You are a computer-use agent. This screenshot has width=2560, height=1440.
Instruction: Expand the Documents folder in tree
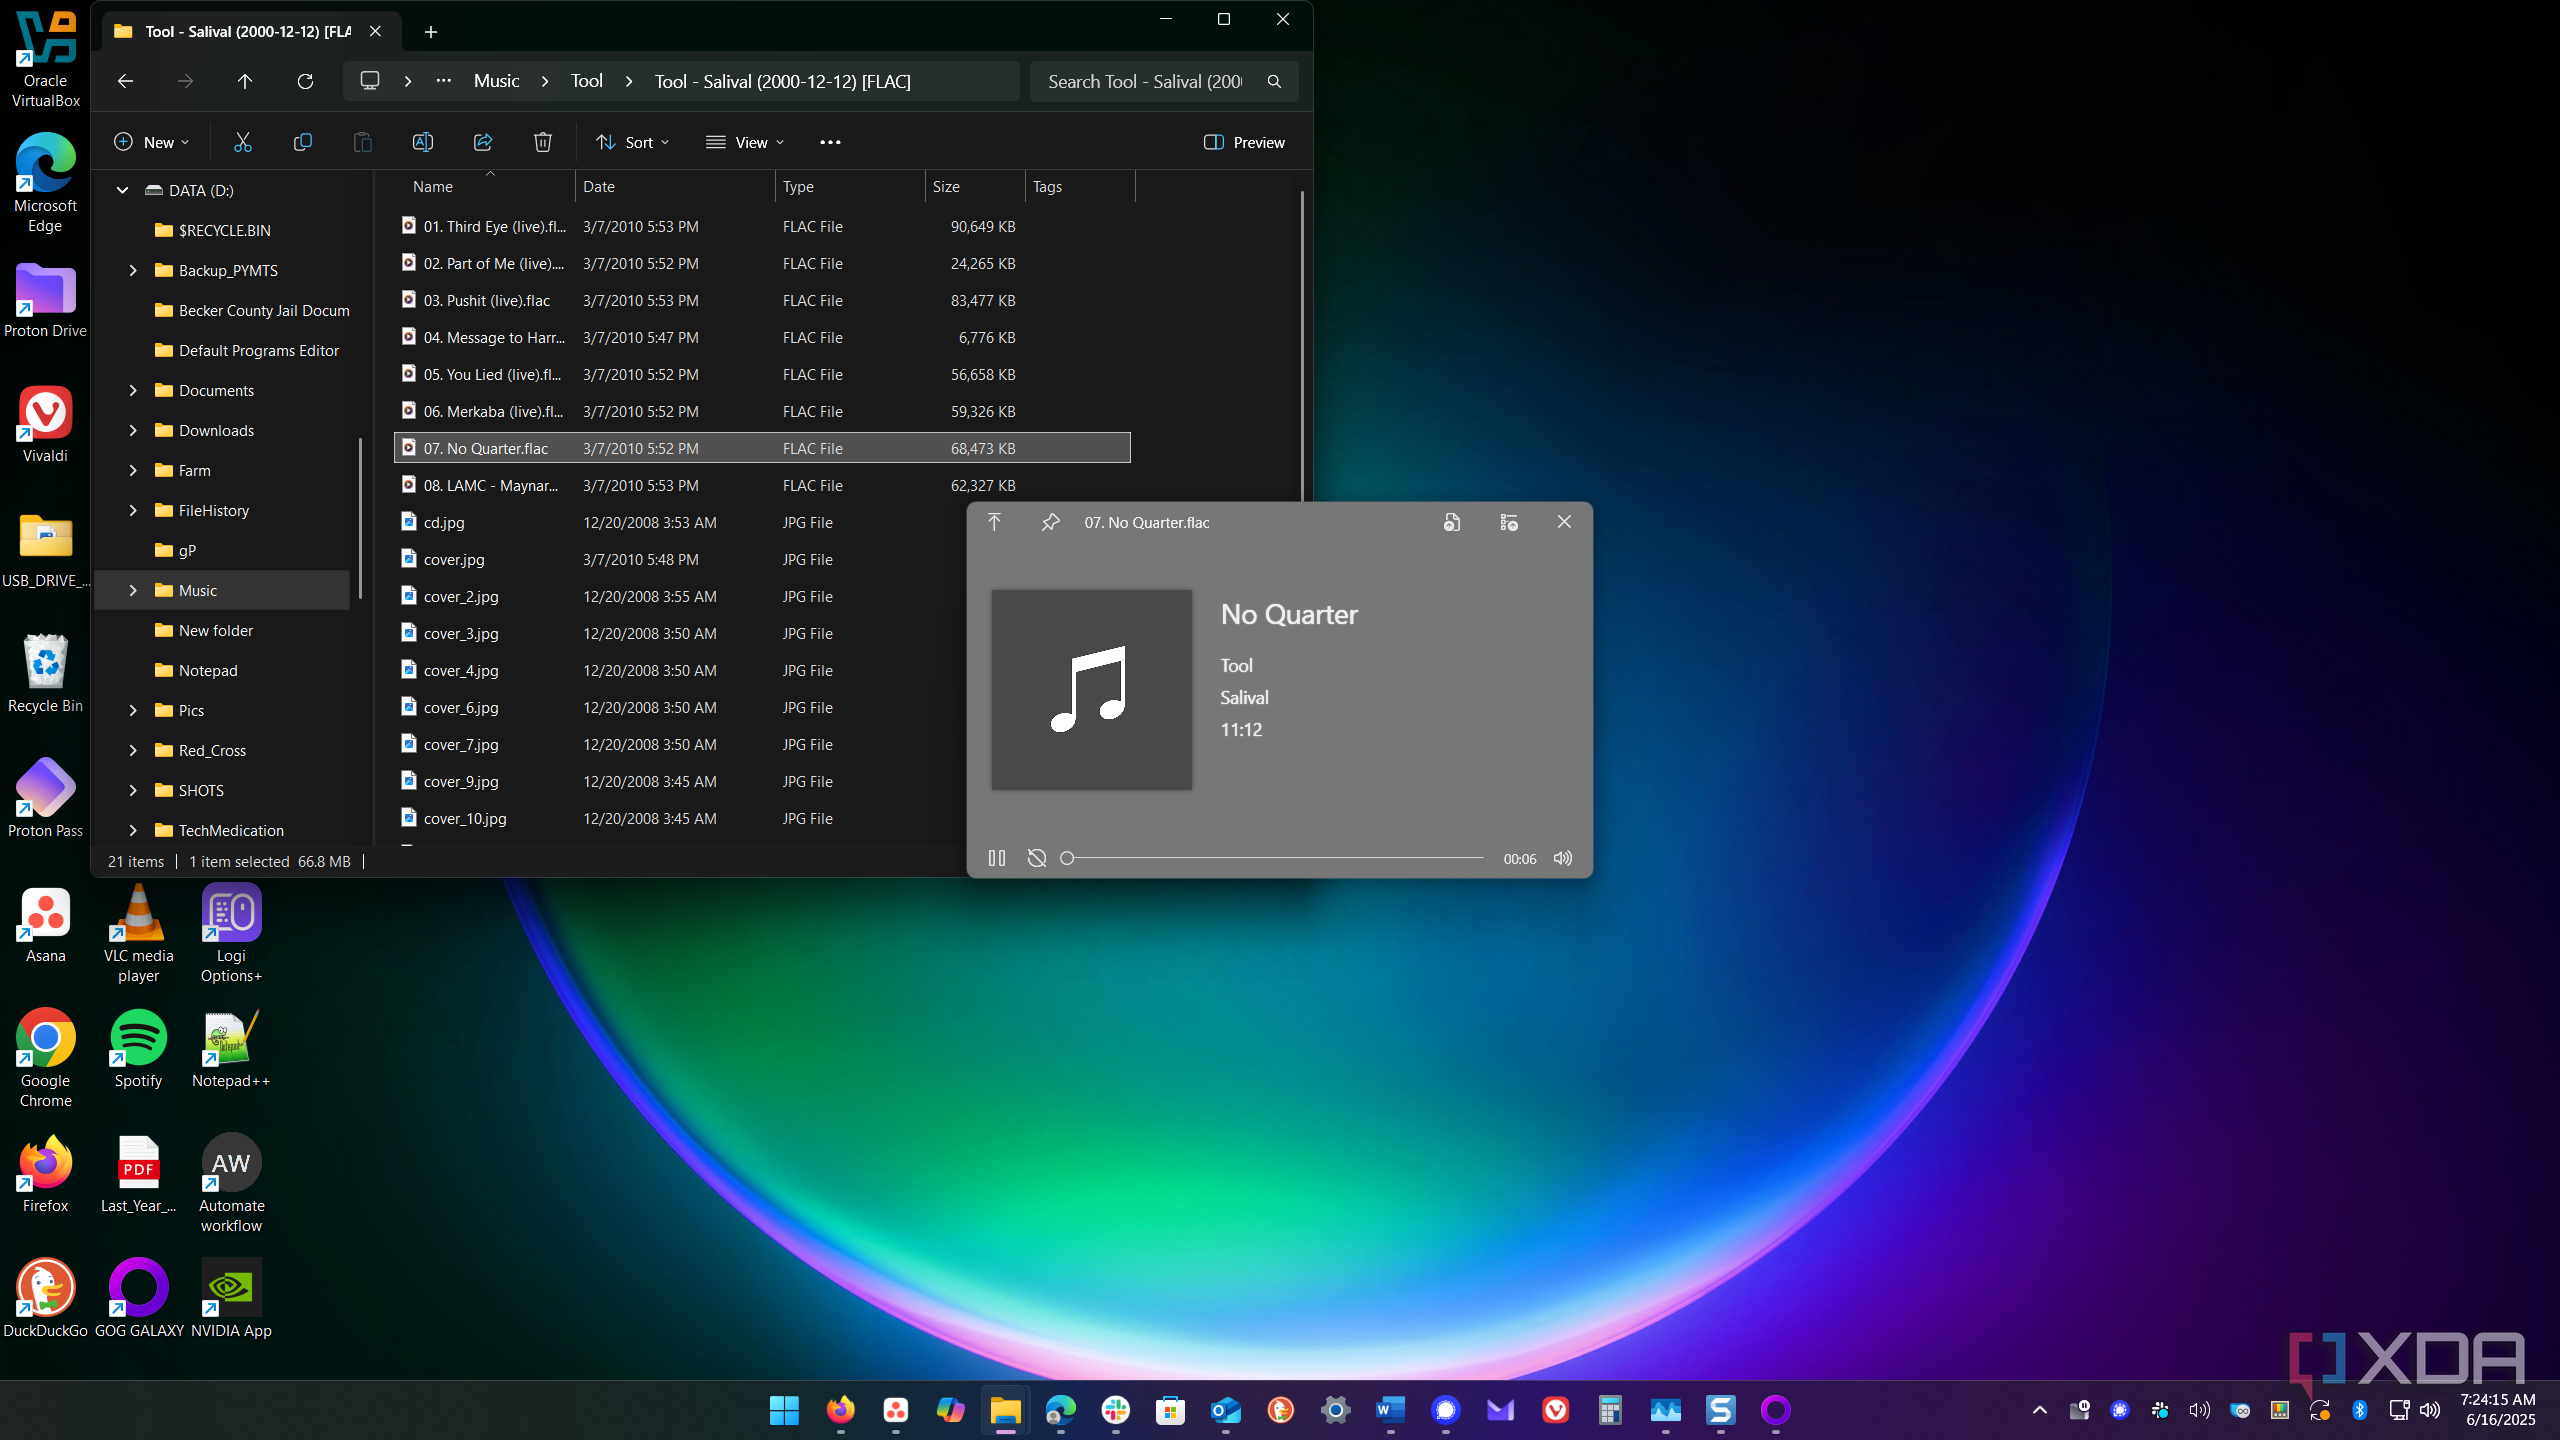[x=133, y=390]
